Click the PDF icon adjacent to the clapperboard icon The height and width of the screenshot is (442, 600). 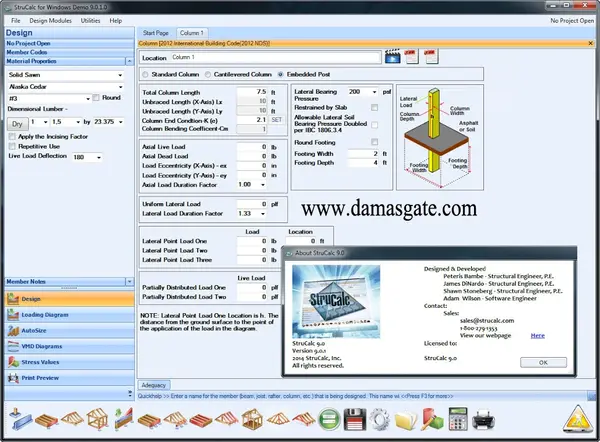coord(412,56)
